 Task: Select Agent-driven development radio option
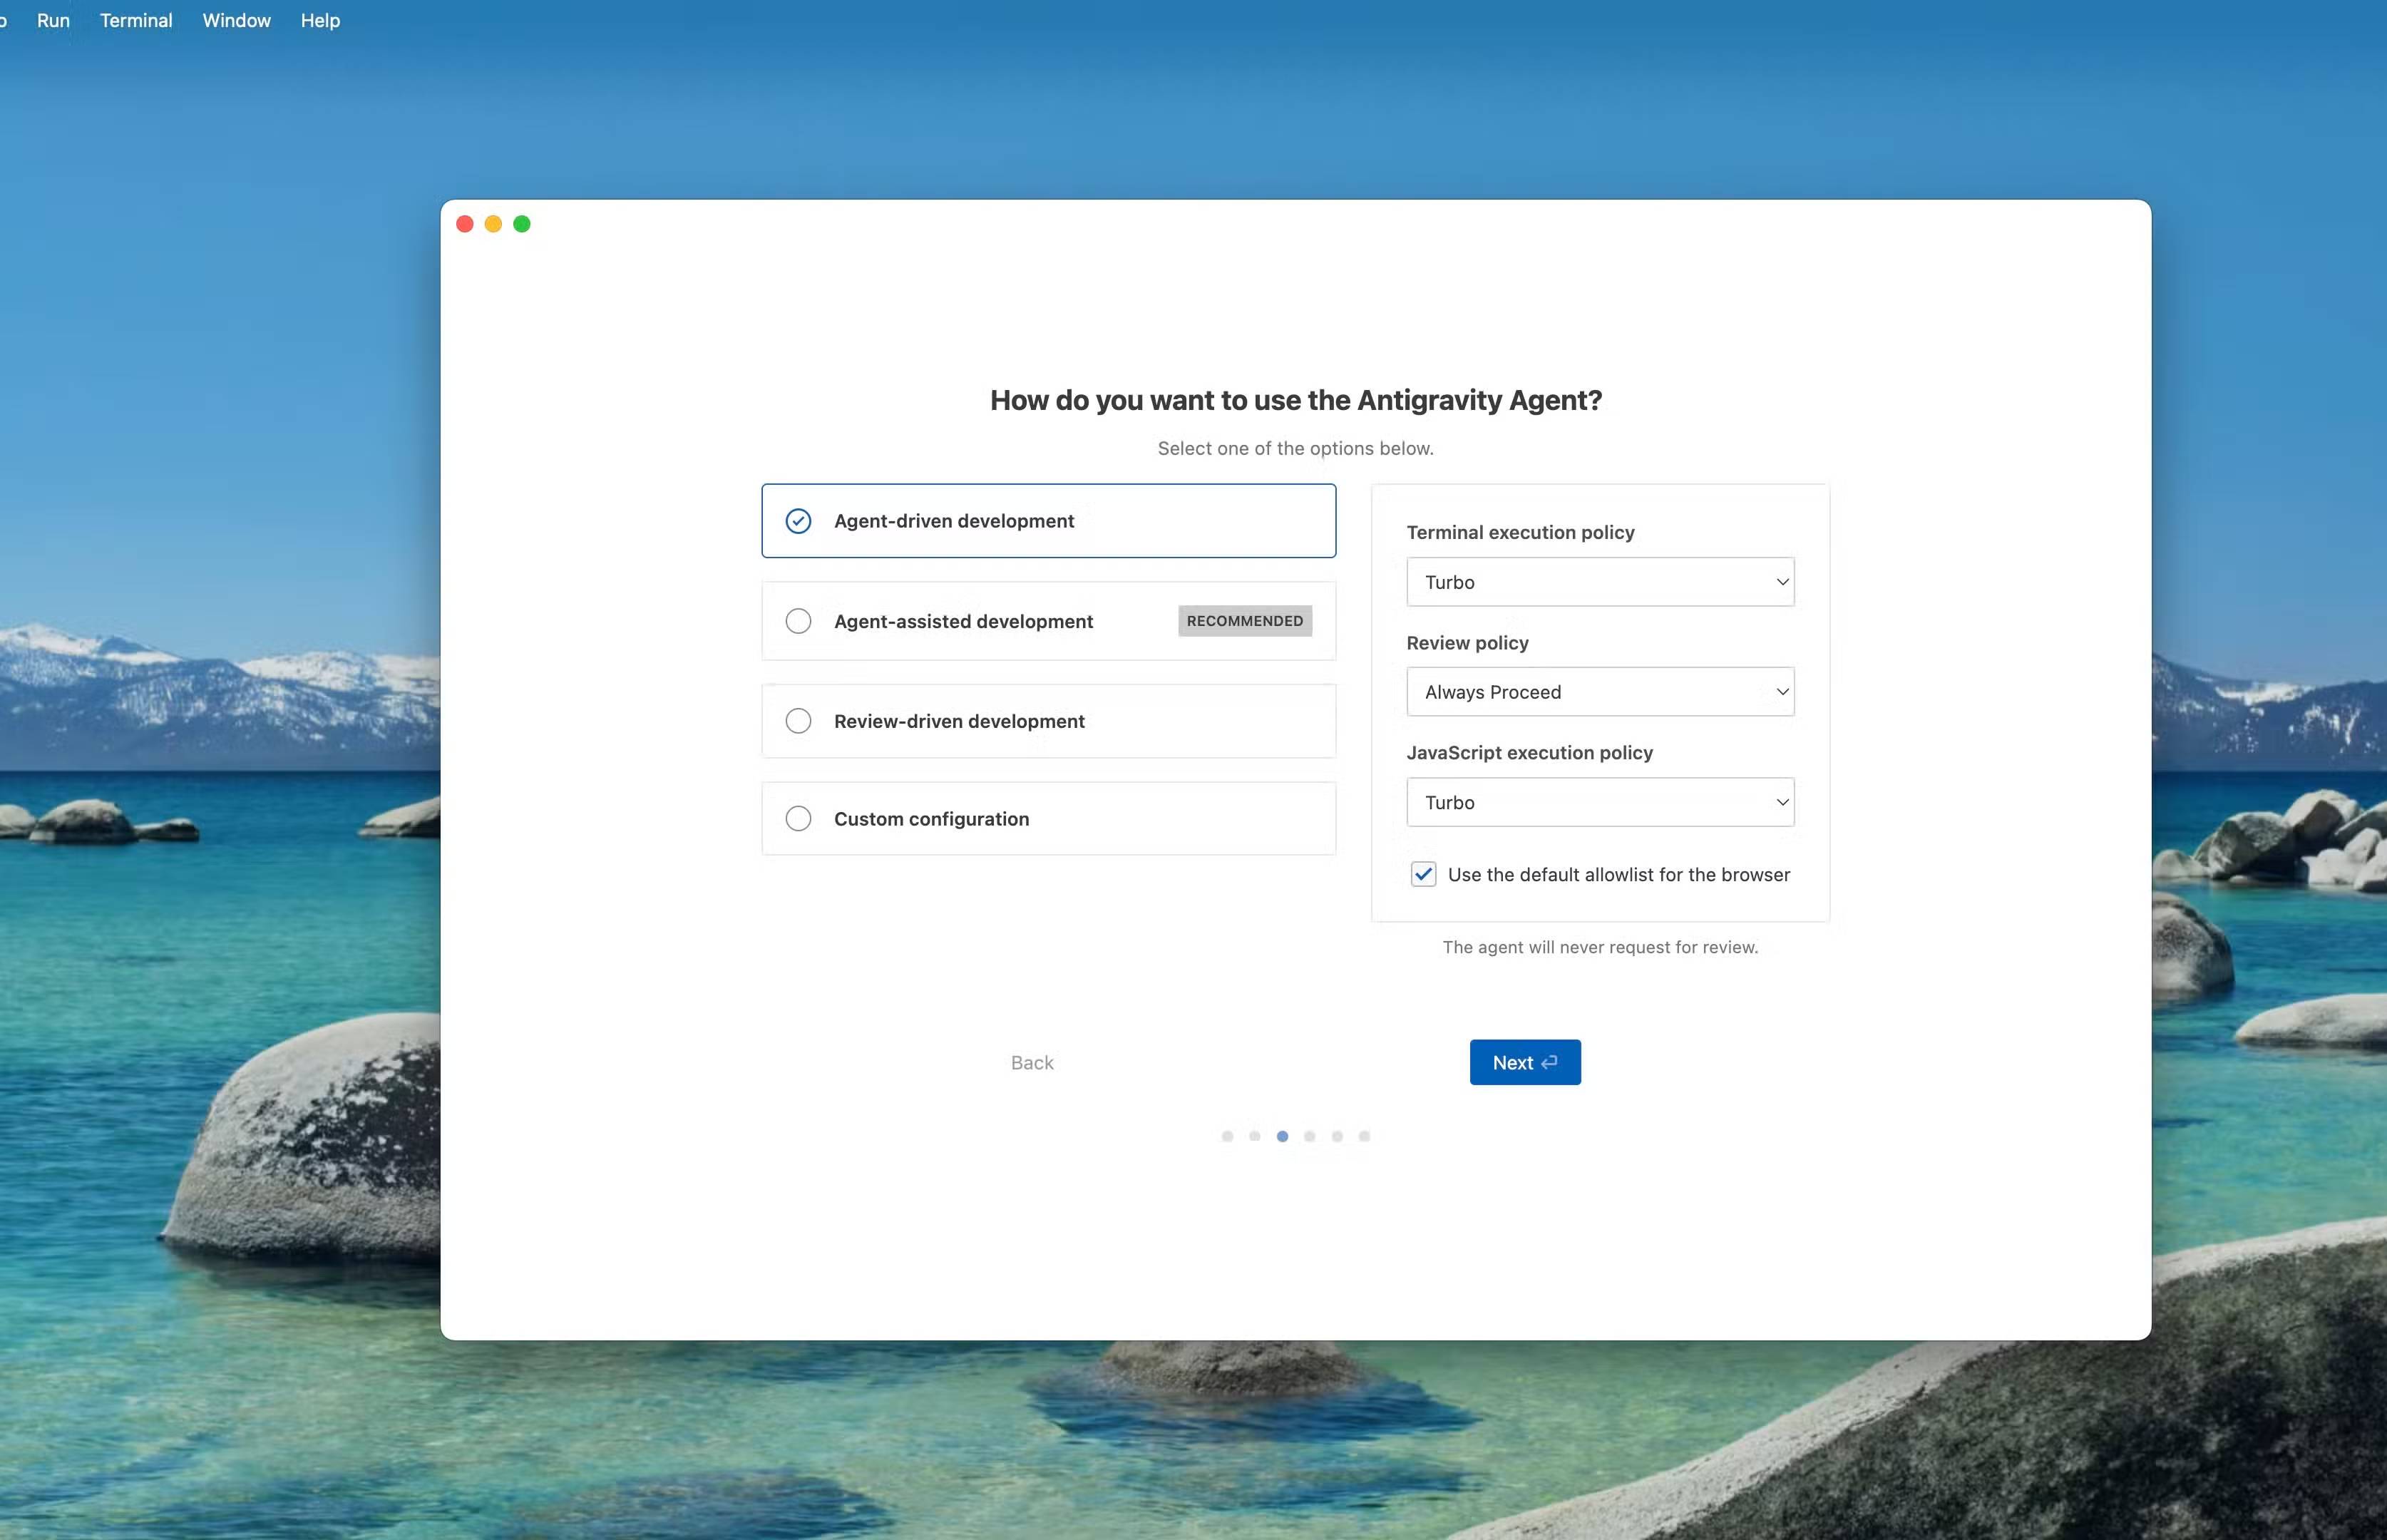click(x=798, y=521)
